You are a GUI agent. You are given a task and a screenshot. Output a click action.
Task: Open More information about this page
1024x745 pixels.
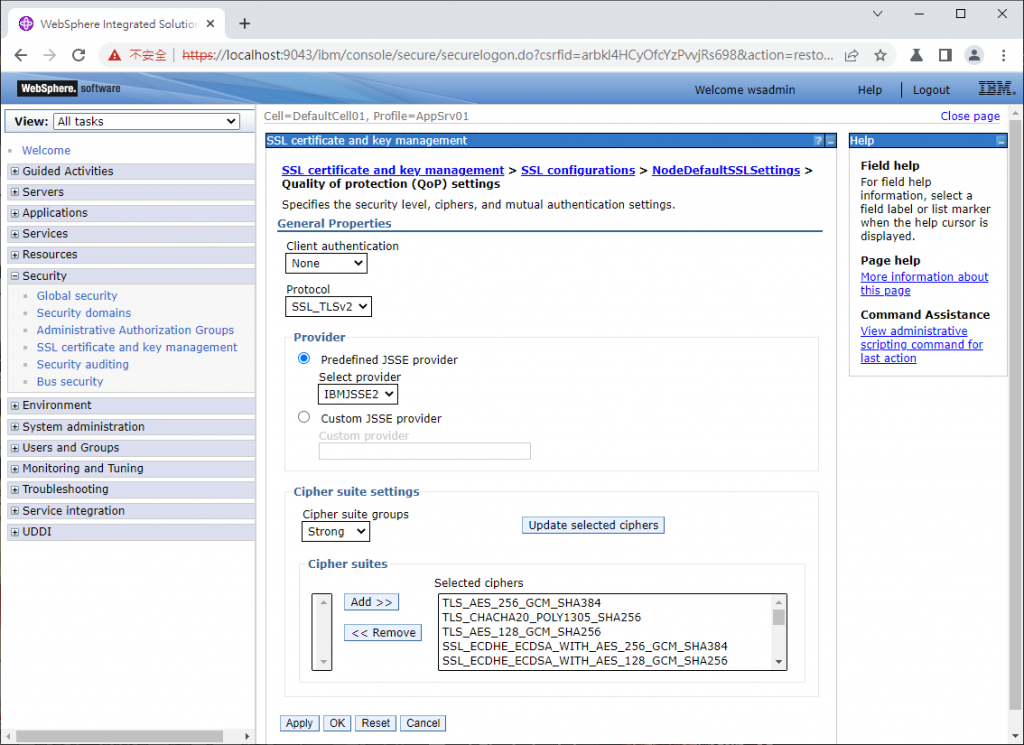tap(924, 283)
